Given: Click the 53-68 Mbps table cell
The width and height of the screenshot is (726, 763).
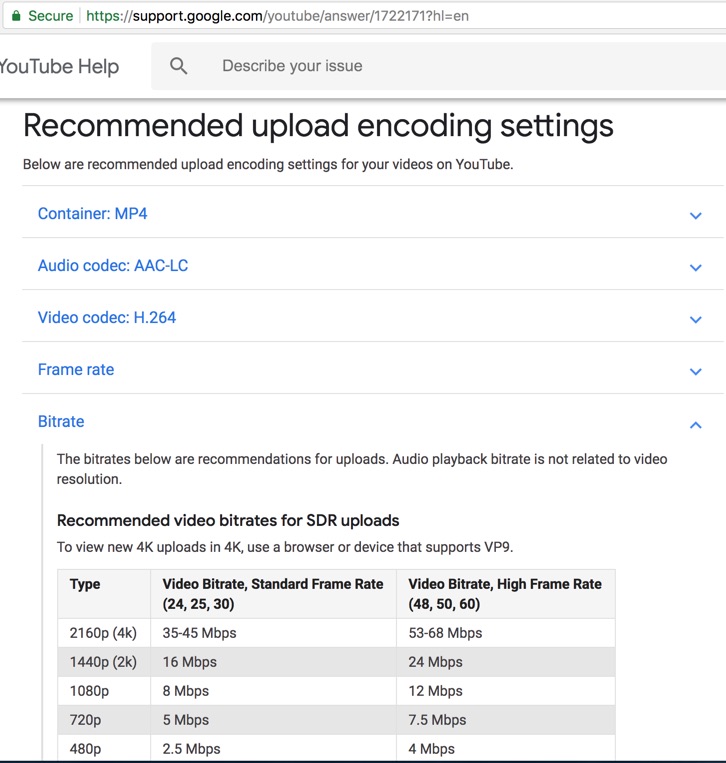Looking at the screenshot, I should (445, 633).
